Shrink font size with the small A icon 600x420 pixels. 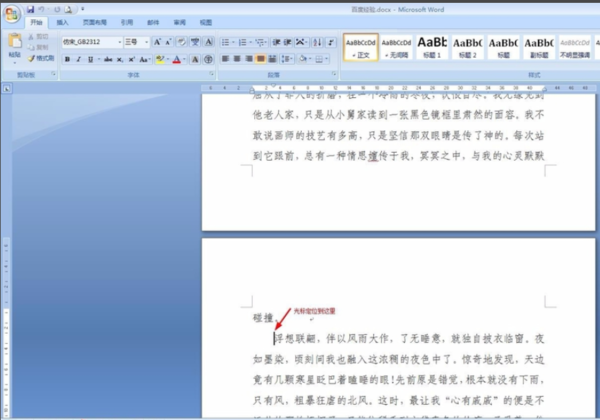[168, 42]
